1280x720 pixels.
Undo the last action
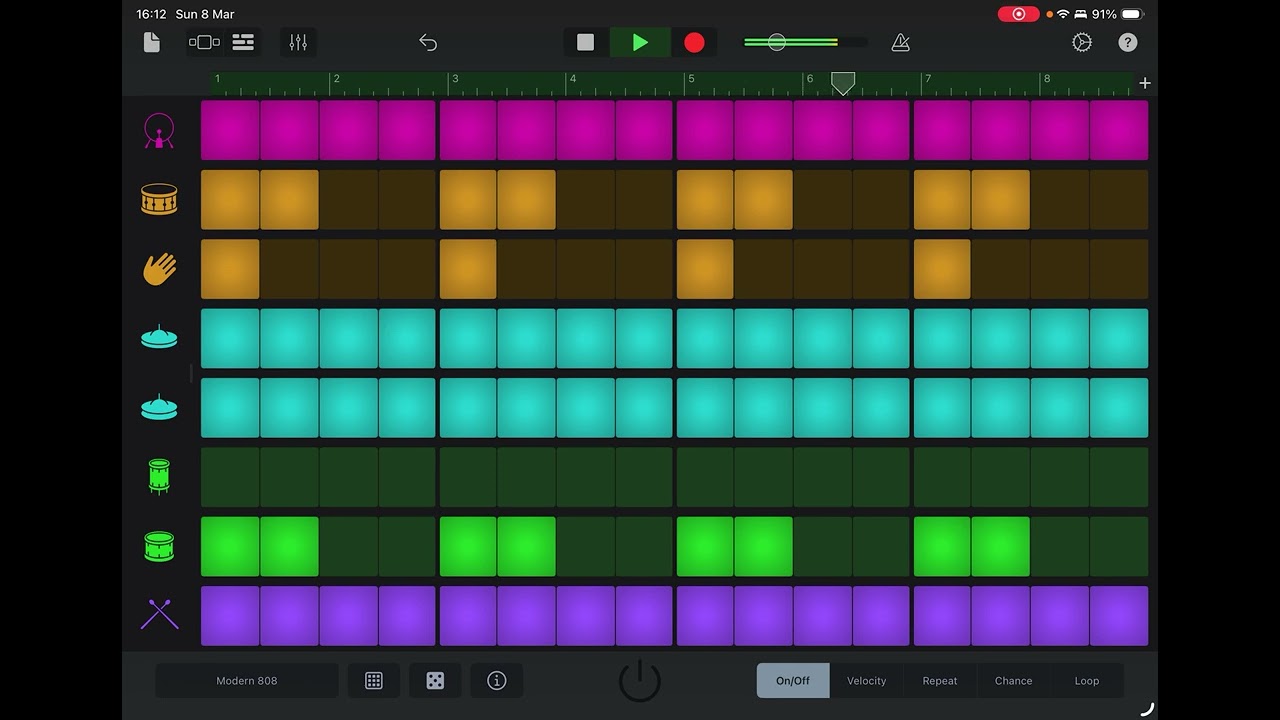coord(428,42)
